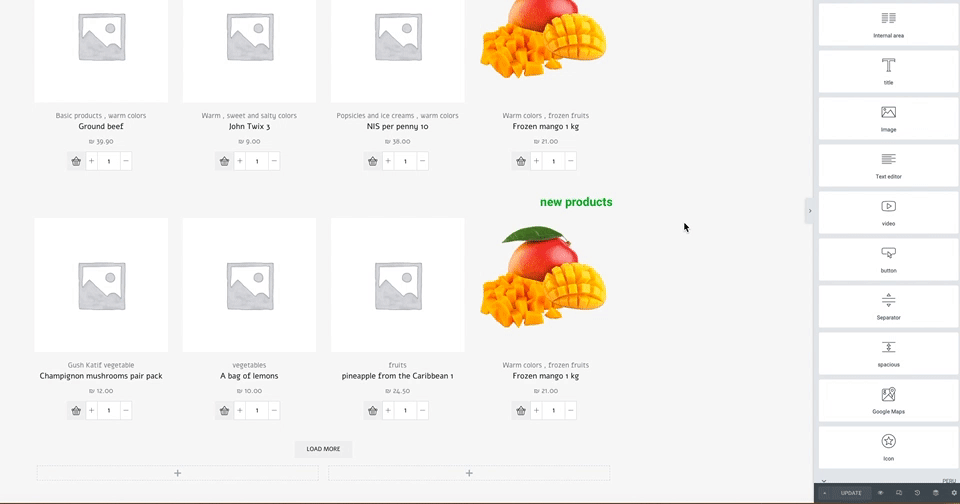Click the LOAD MORE button

click(x=323, y=449)
